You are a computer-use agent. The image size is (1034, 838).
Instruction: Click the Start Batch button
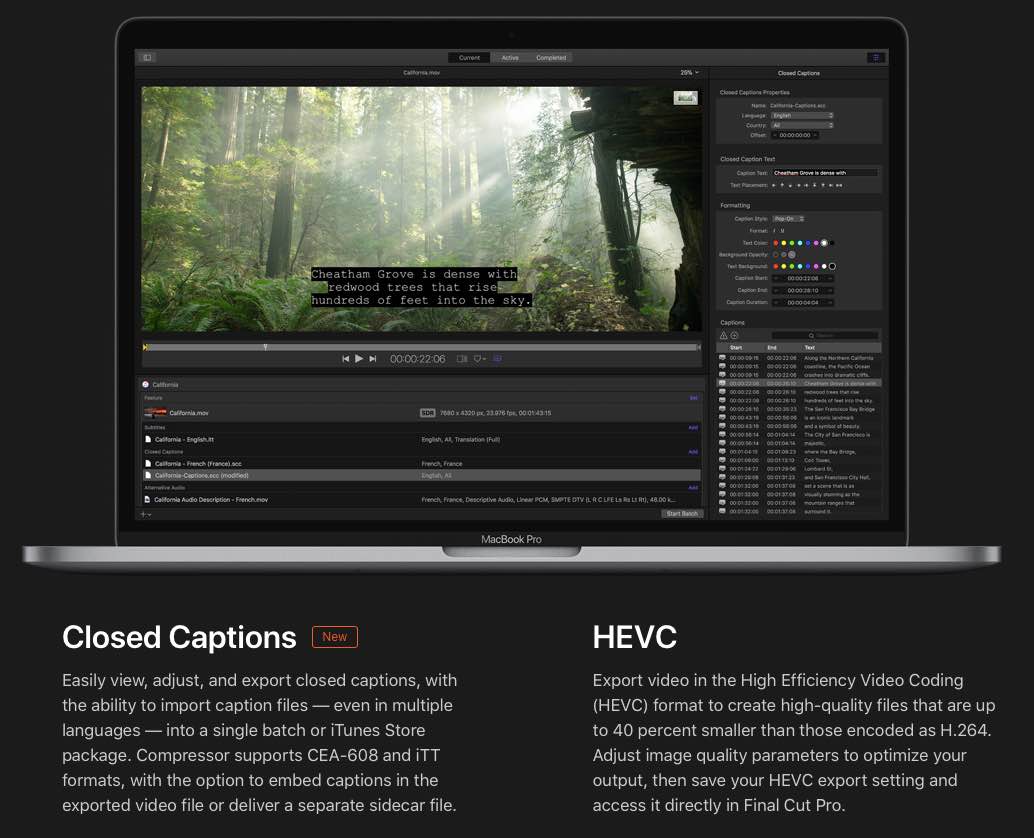click(x=682, y=514)
